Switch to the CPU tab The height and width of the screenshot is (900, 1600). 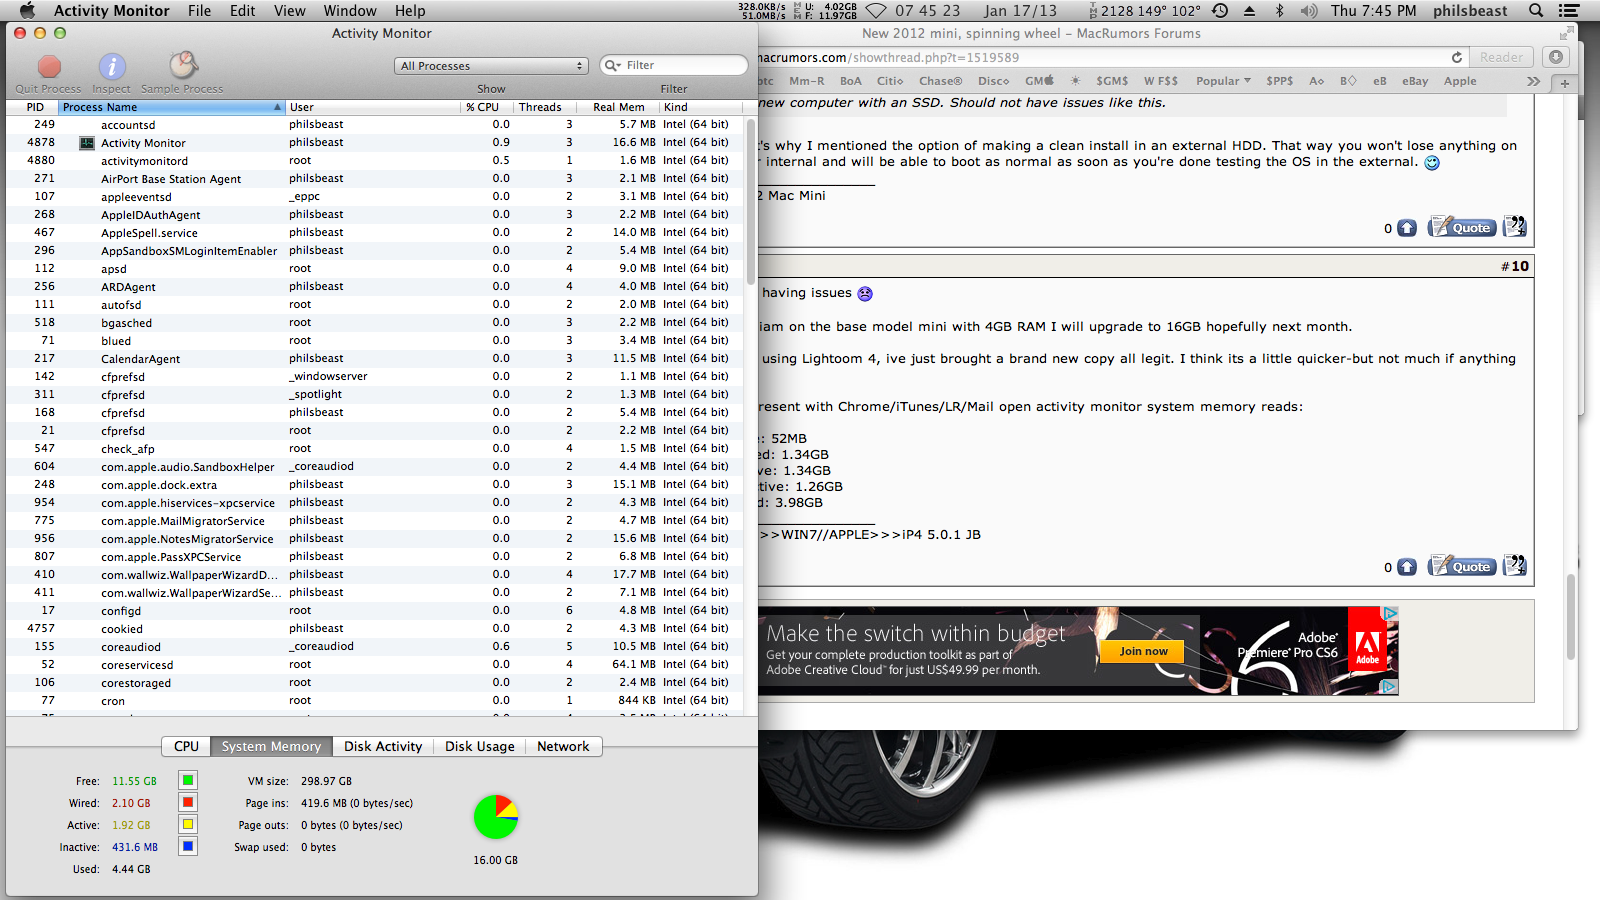(x=186, y=747)
